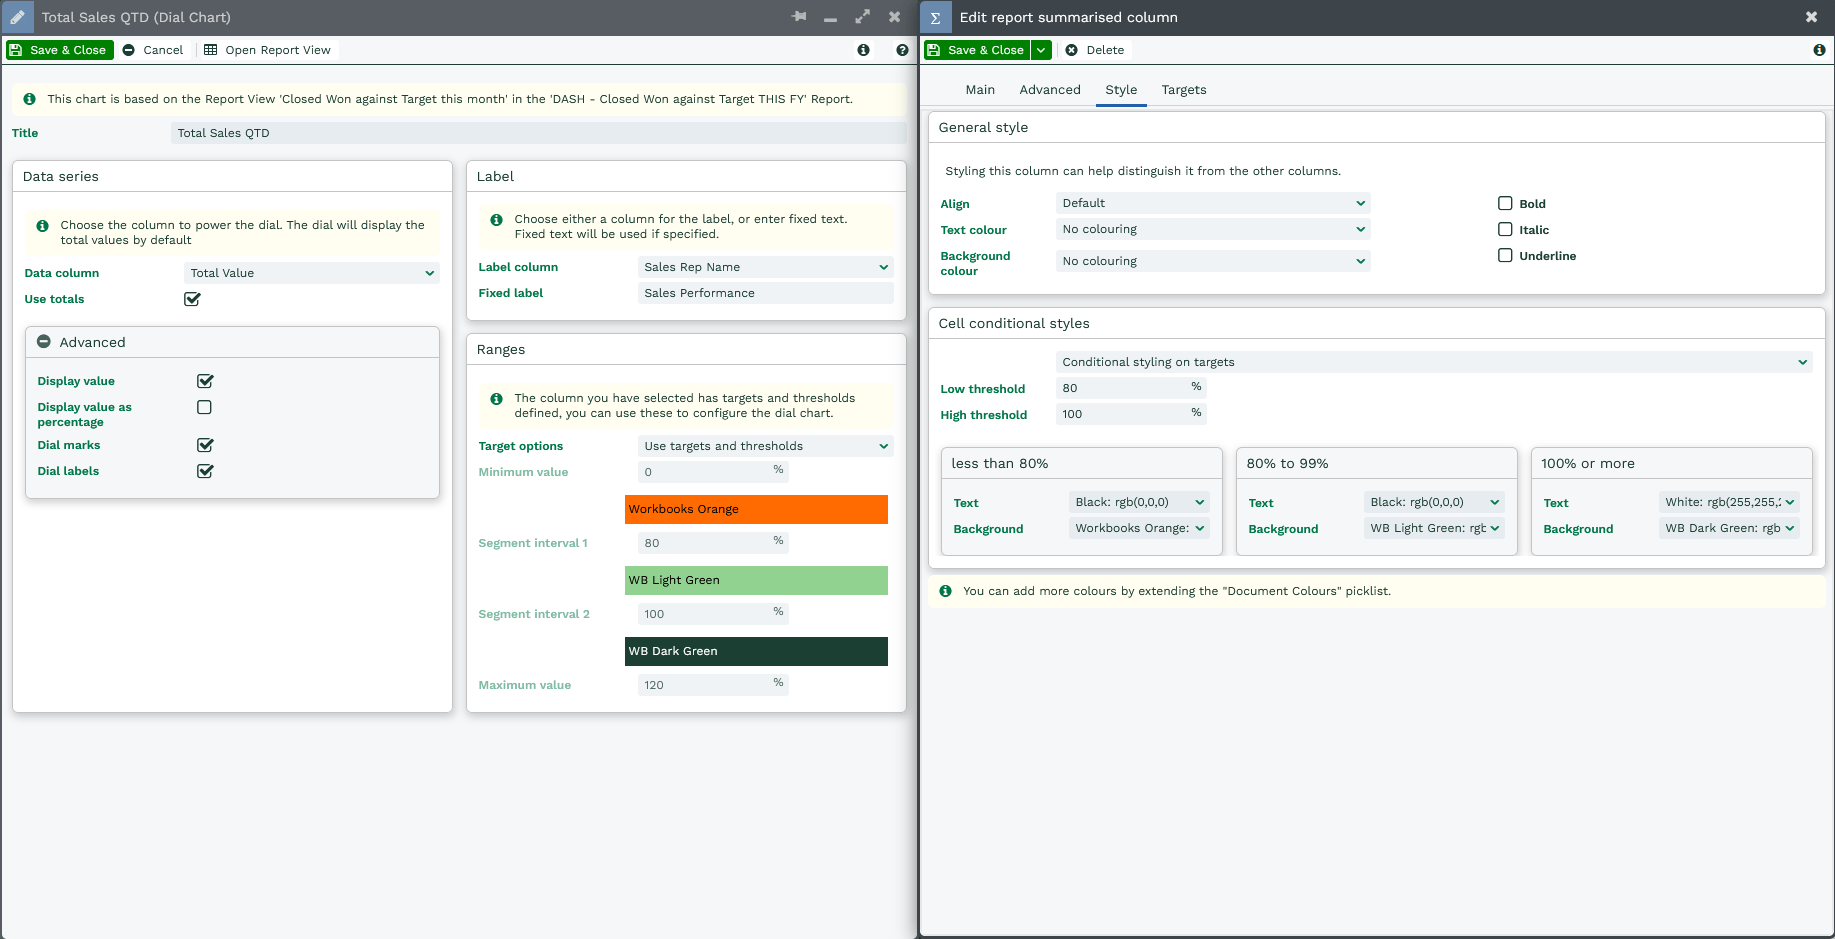Enable the Bold checkbox

click(x=1505, y=203)
